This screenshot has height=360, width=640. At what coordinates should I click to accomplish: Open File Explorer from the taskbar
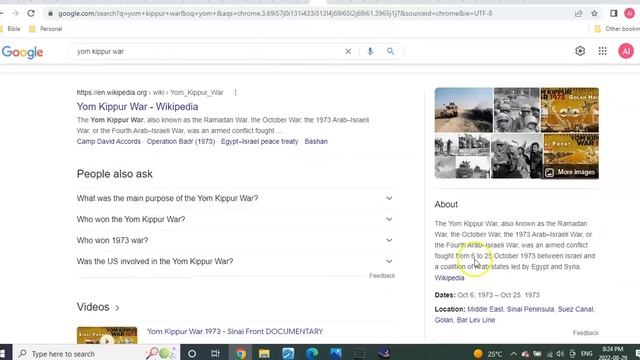pyautogui.click(x=264, y=353)
